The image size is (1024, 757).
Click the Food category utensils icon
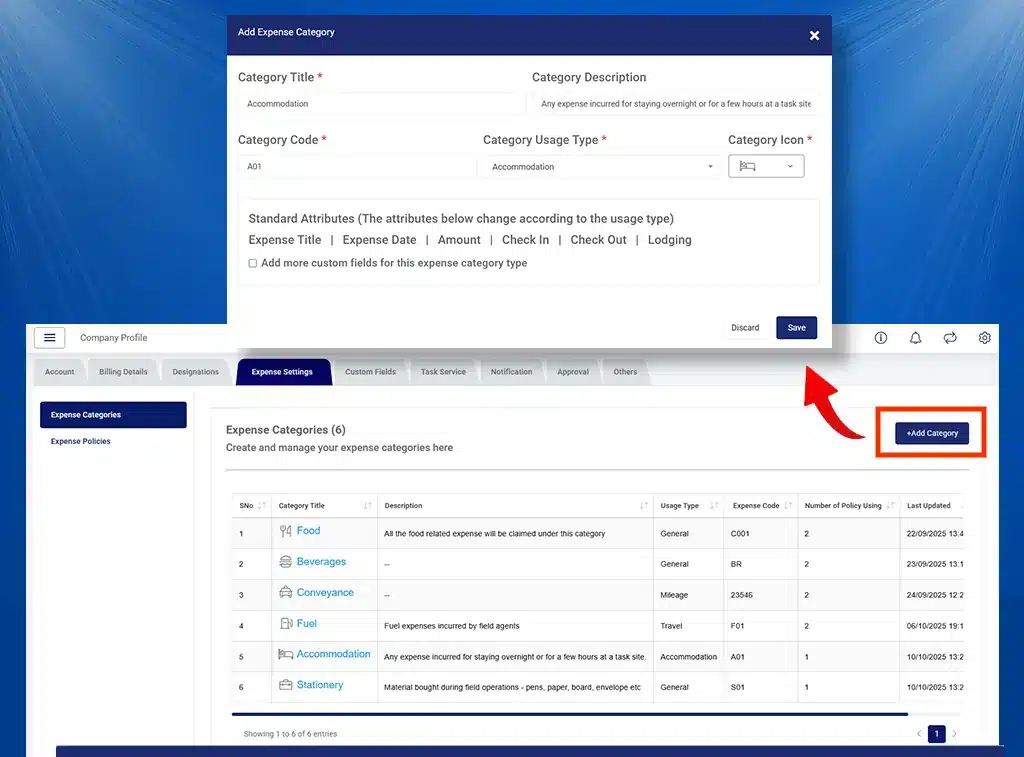(287, 530)
